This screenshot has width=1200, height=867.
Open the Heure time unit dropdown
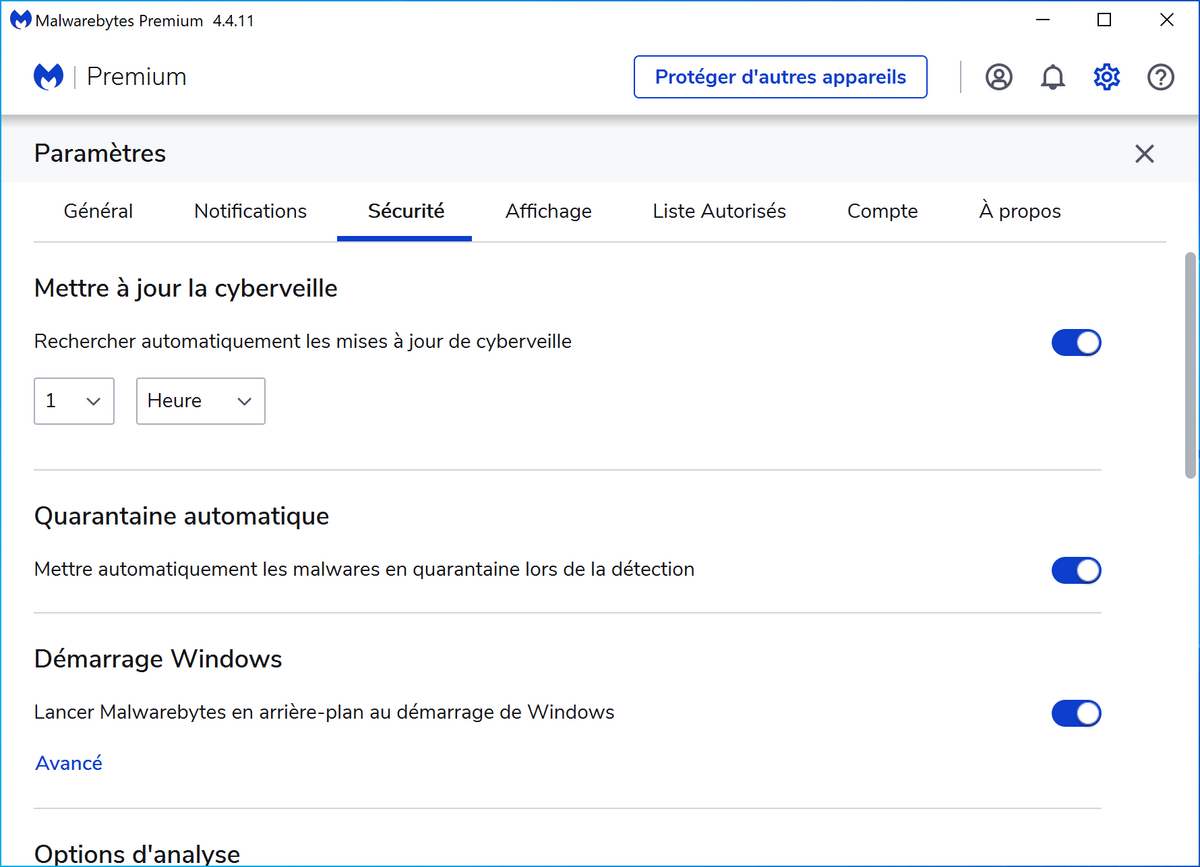pos(201,401)
